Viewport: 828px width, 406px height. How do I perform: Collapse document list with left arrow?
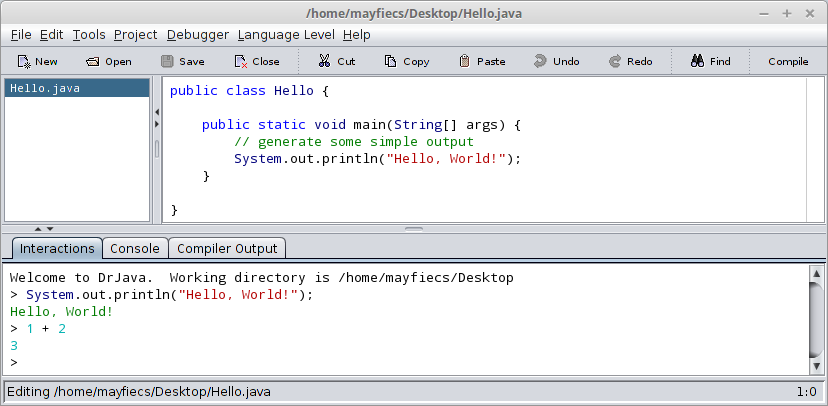tap(156, 112)
